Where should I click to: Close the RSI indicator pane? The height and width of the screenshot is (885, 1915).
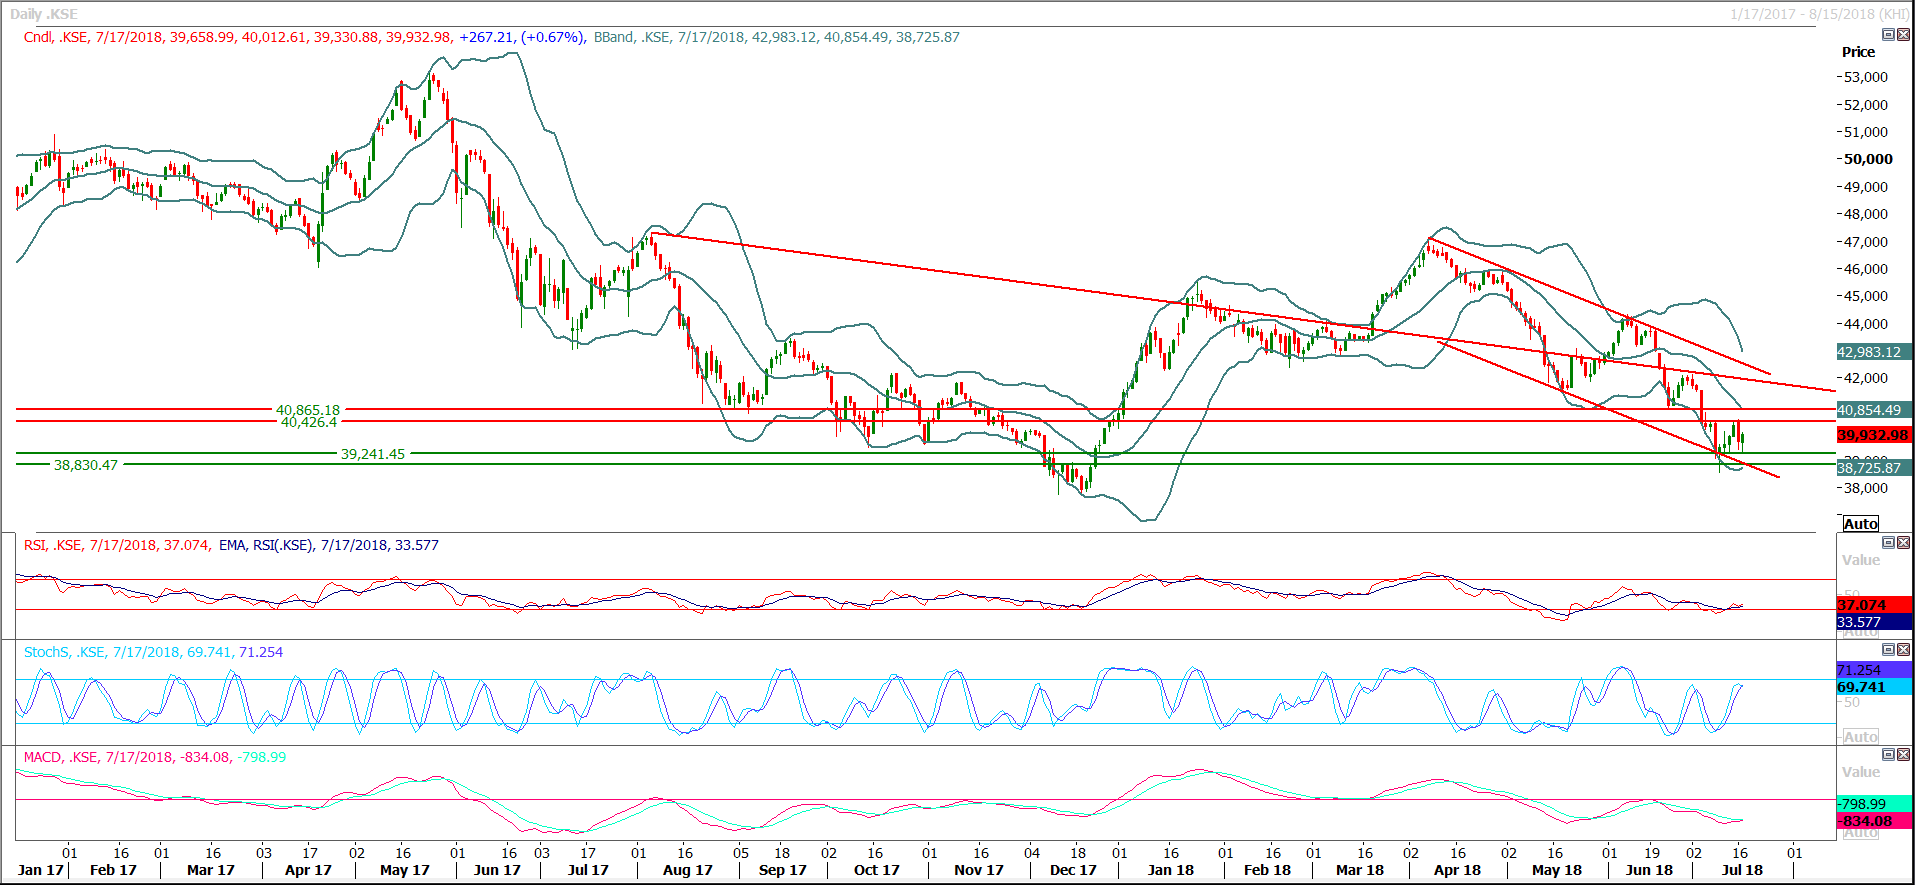click(x=1903, y=543)
